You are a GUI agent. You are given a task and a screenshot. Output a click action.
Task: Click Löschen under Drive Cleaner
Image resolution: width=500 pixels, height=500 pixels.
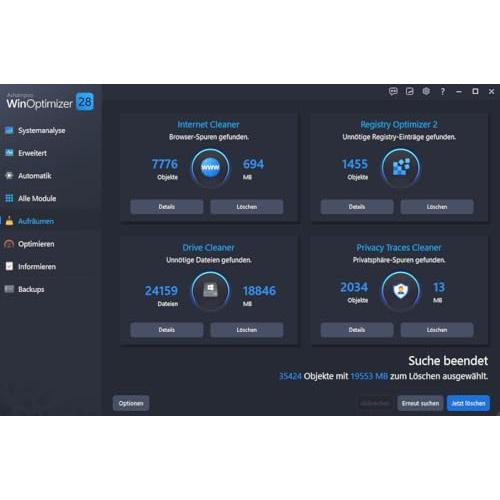247,330
